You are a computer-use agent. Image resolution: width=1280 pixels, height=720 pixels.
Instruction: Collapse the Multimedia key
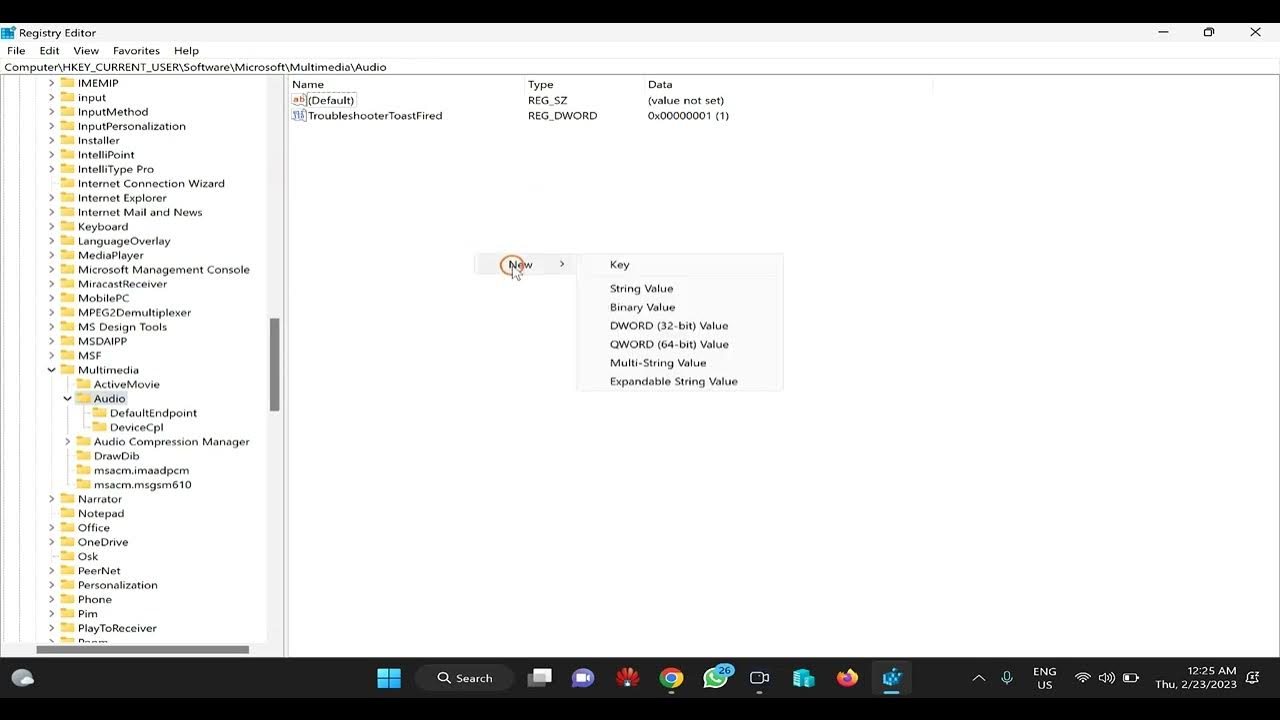tap(52, 370)
